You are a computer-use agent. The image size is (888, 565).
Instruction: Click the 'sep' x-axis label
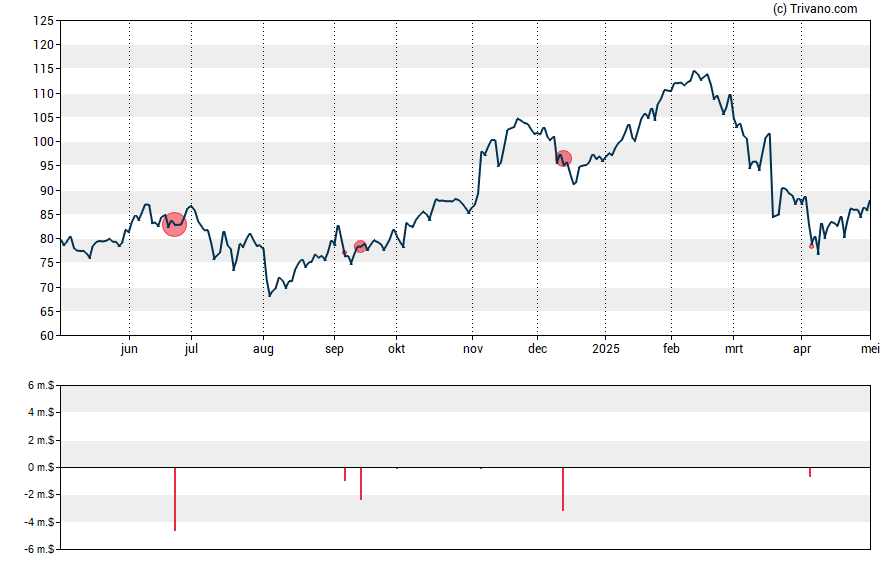[x=334, y=349]
